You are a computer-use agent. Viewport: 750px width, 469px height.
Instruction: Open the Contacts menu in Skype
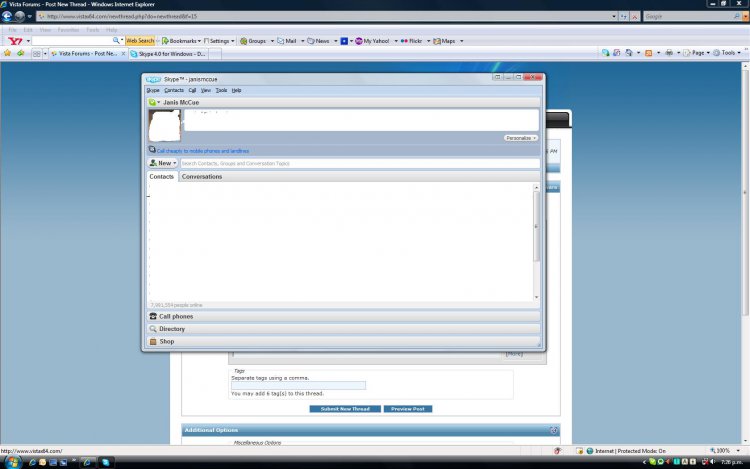pos(174,90)
